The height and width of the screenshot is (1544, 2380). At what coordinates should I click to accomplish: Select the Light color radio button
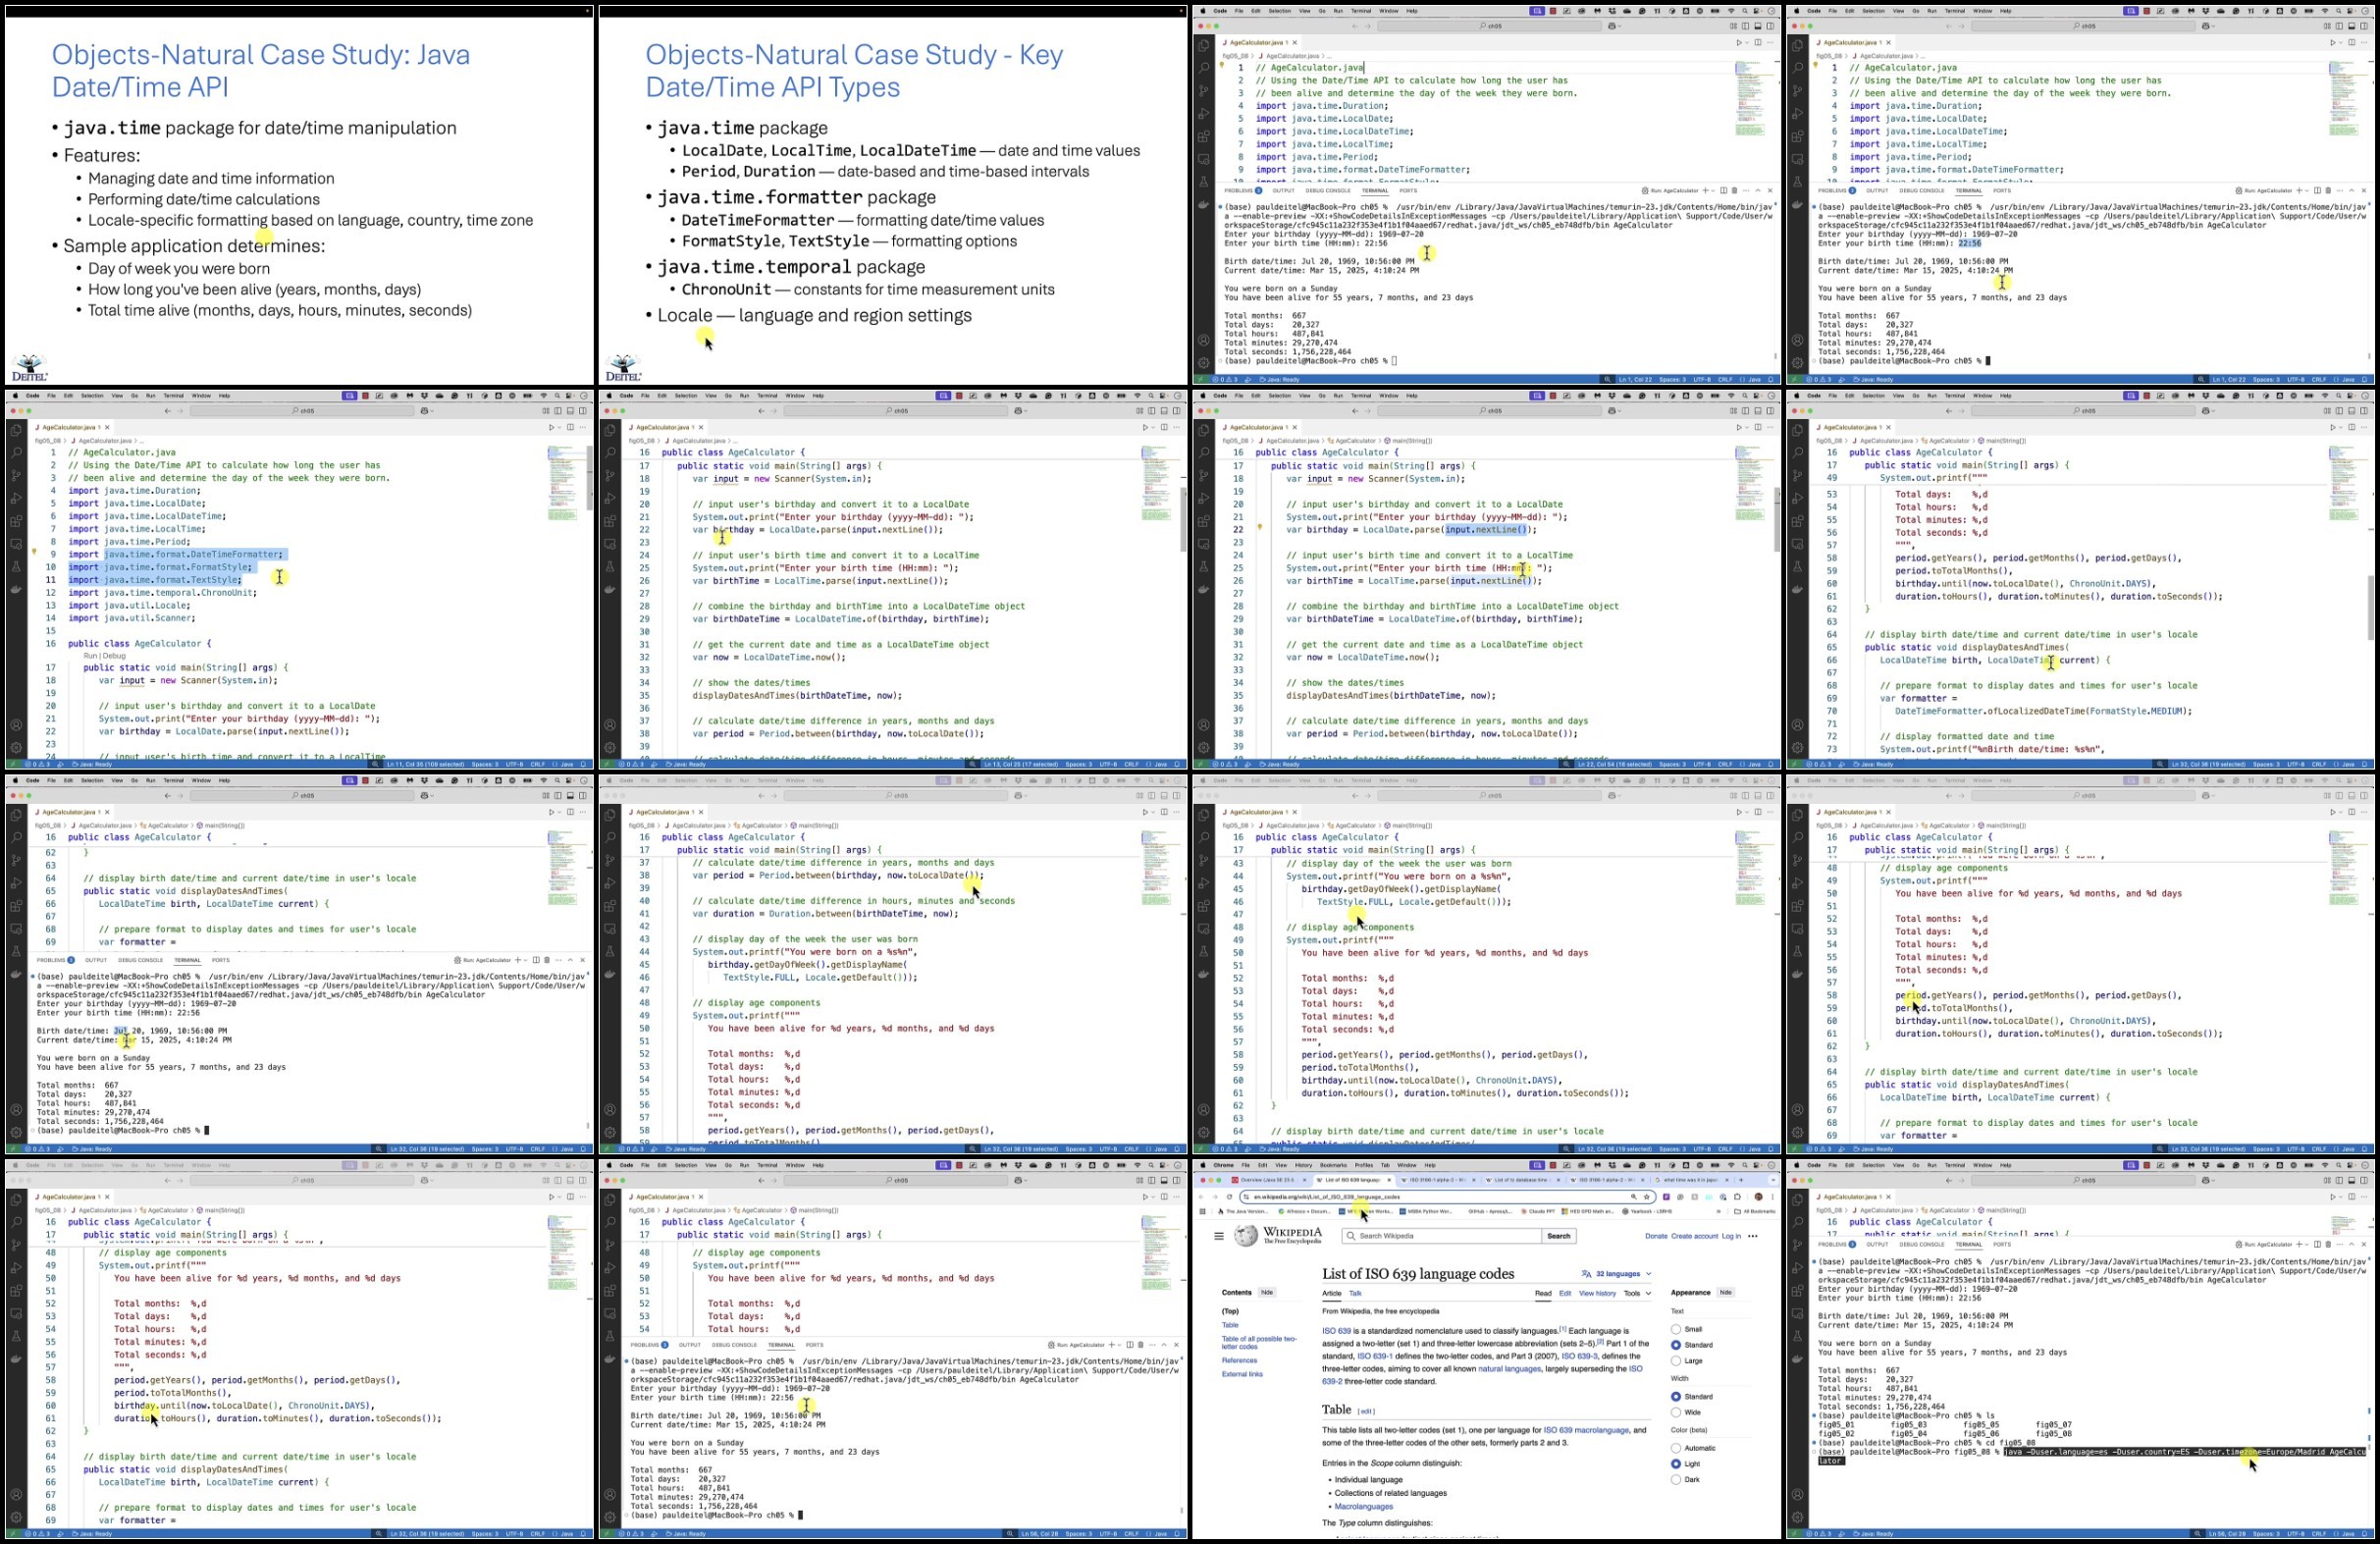point(1675,1464)
